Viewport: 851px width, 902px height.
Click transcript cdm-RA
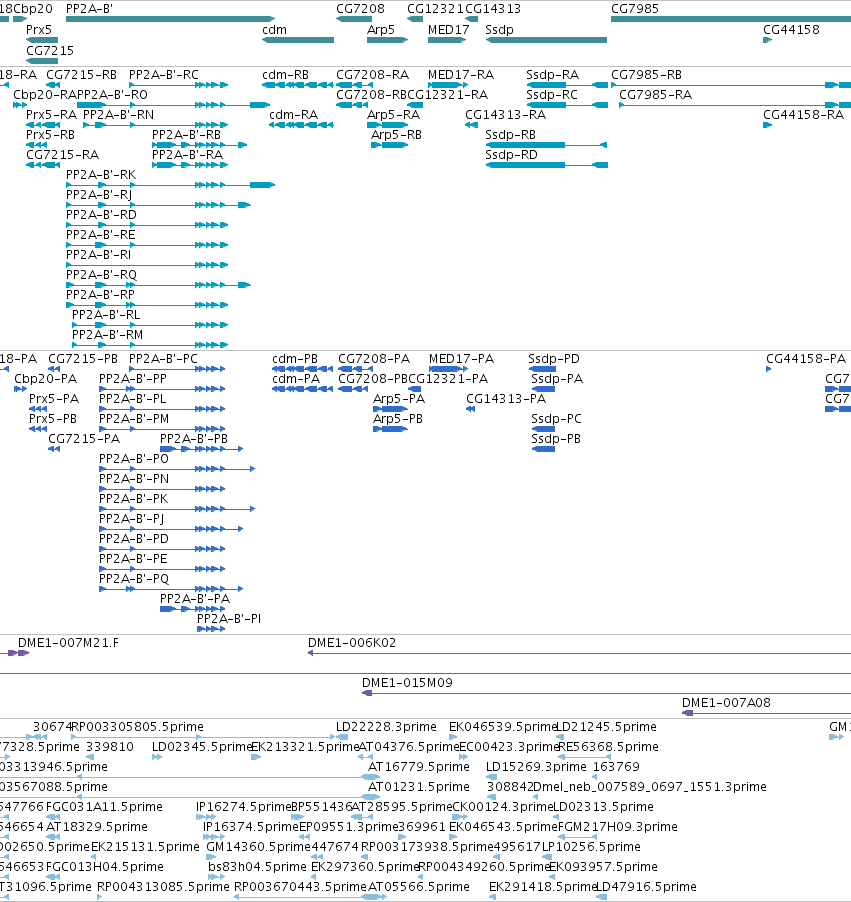302,125
